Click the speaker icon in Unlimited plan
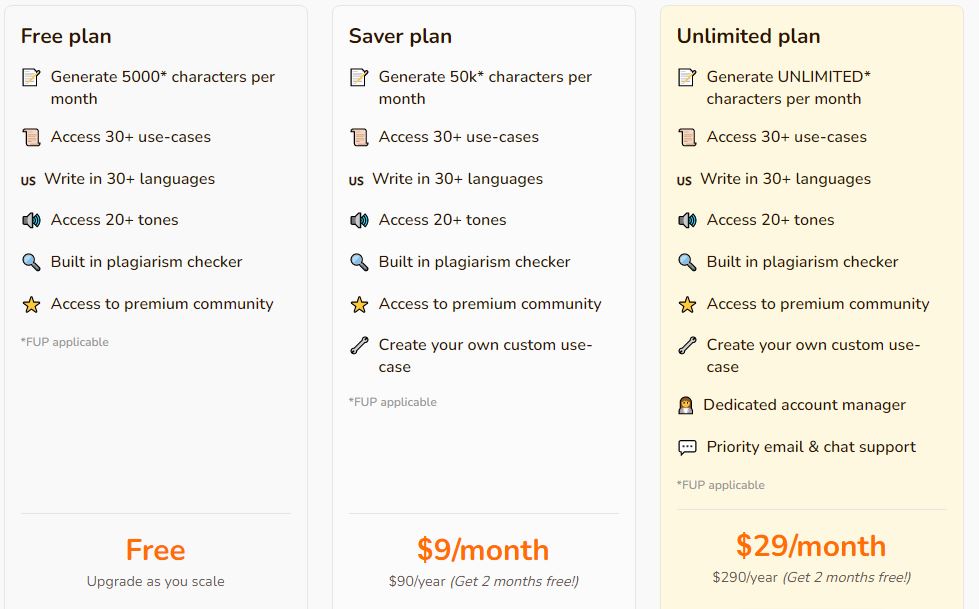The image size is (979, 609). pyautogui.click(x=687, y=220)
